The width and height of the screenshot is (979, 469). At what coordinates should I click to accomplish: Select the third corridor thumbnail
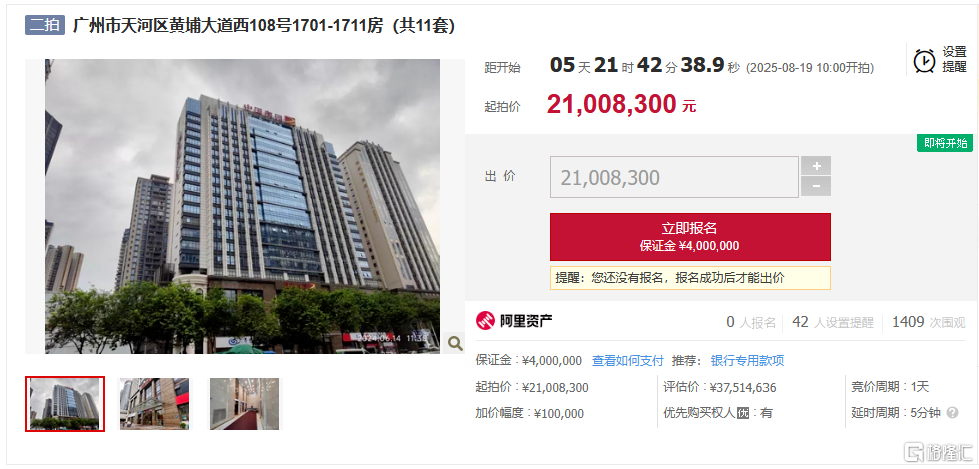244,403
